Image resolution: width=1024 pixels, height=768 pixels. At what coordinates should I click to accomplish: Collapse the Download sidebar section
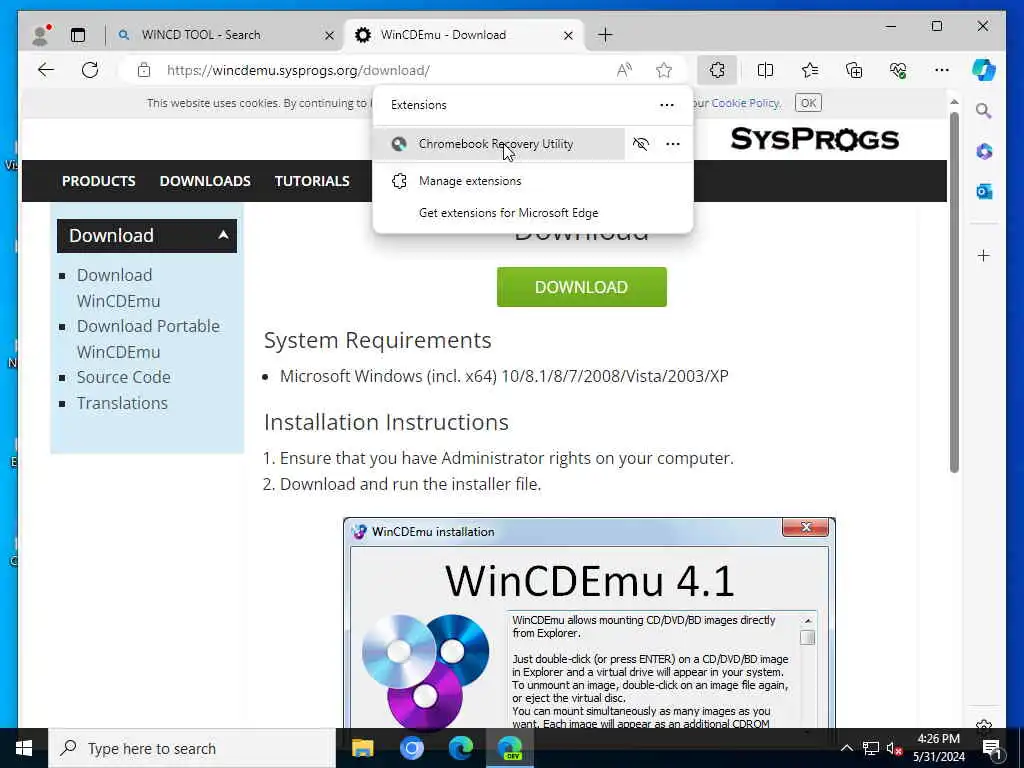(x=223, y=235)
